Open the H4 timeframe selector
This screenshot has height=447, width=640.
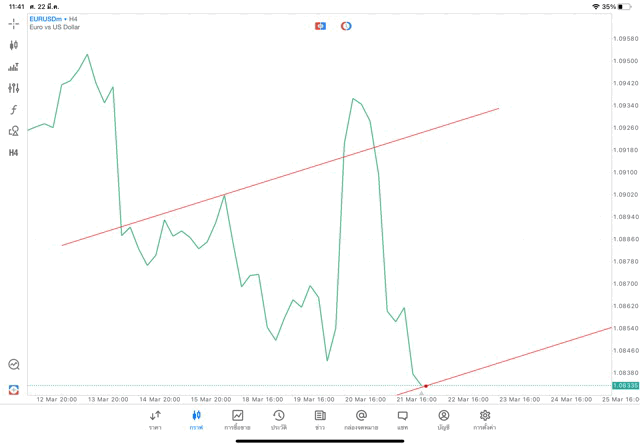pyautogui.click(x=14, y=153)
